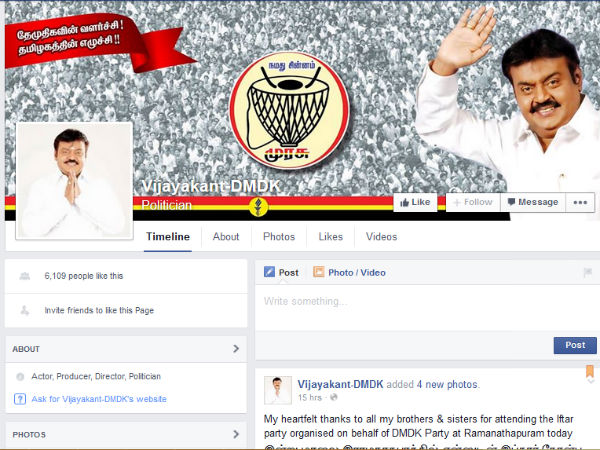Click the Message button
Screen dimensions: 600x450
pyautogui.click(x=532, y=202)
